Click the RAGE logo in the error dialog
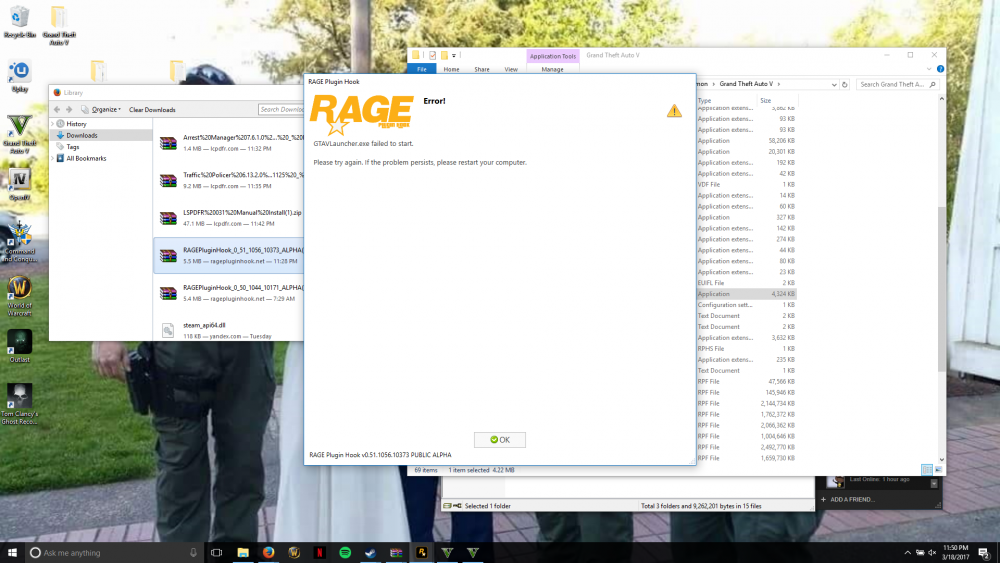 pos(362,114)
